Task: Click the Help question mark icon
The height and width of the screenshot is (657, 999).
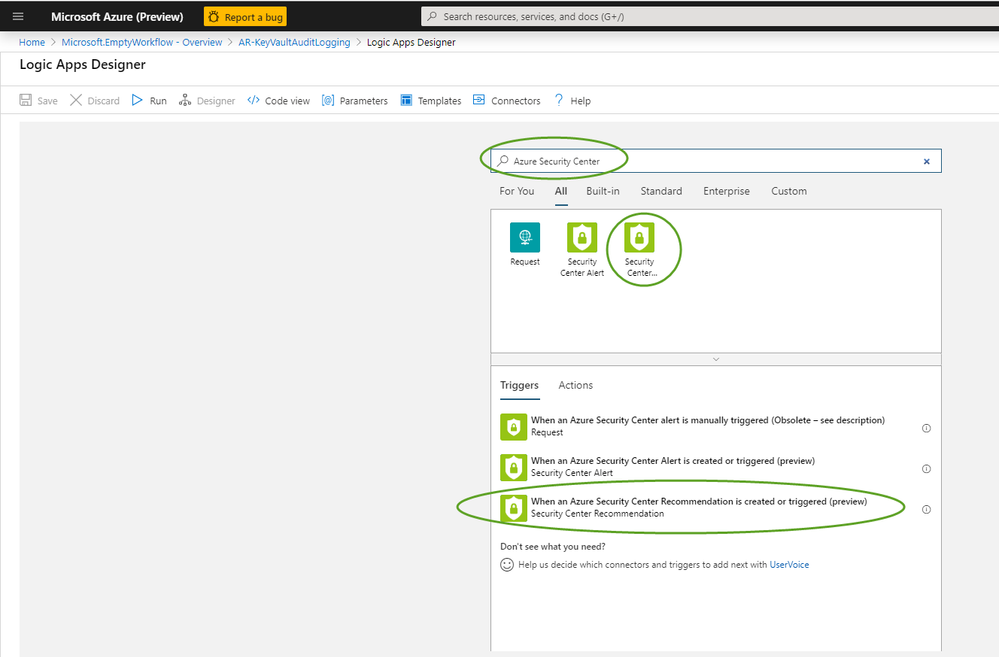Action: [559, 100]
